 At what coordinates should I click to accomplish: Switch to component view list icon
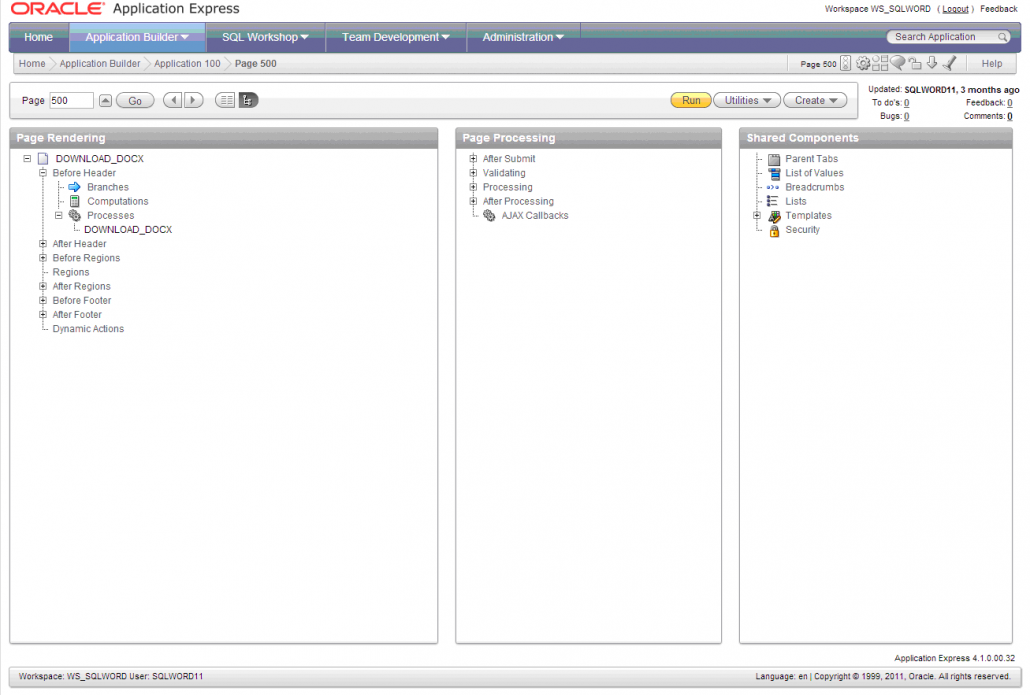[x=226, y=100]
